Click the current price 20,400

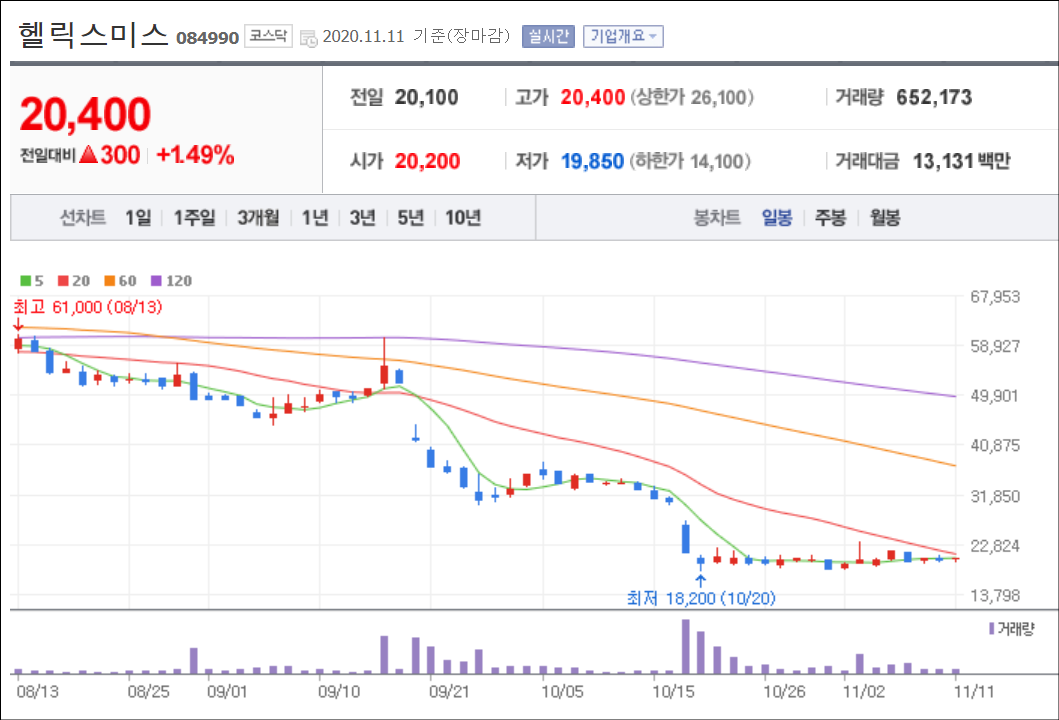pyautogui.click(x=86, y=113)
